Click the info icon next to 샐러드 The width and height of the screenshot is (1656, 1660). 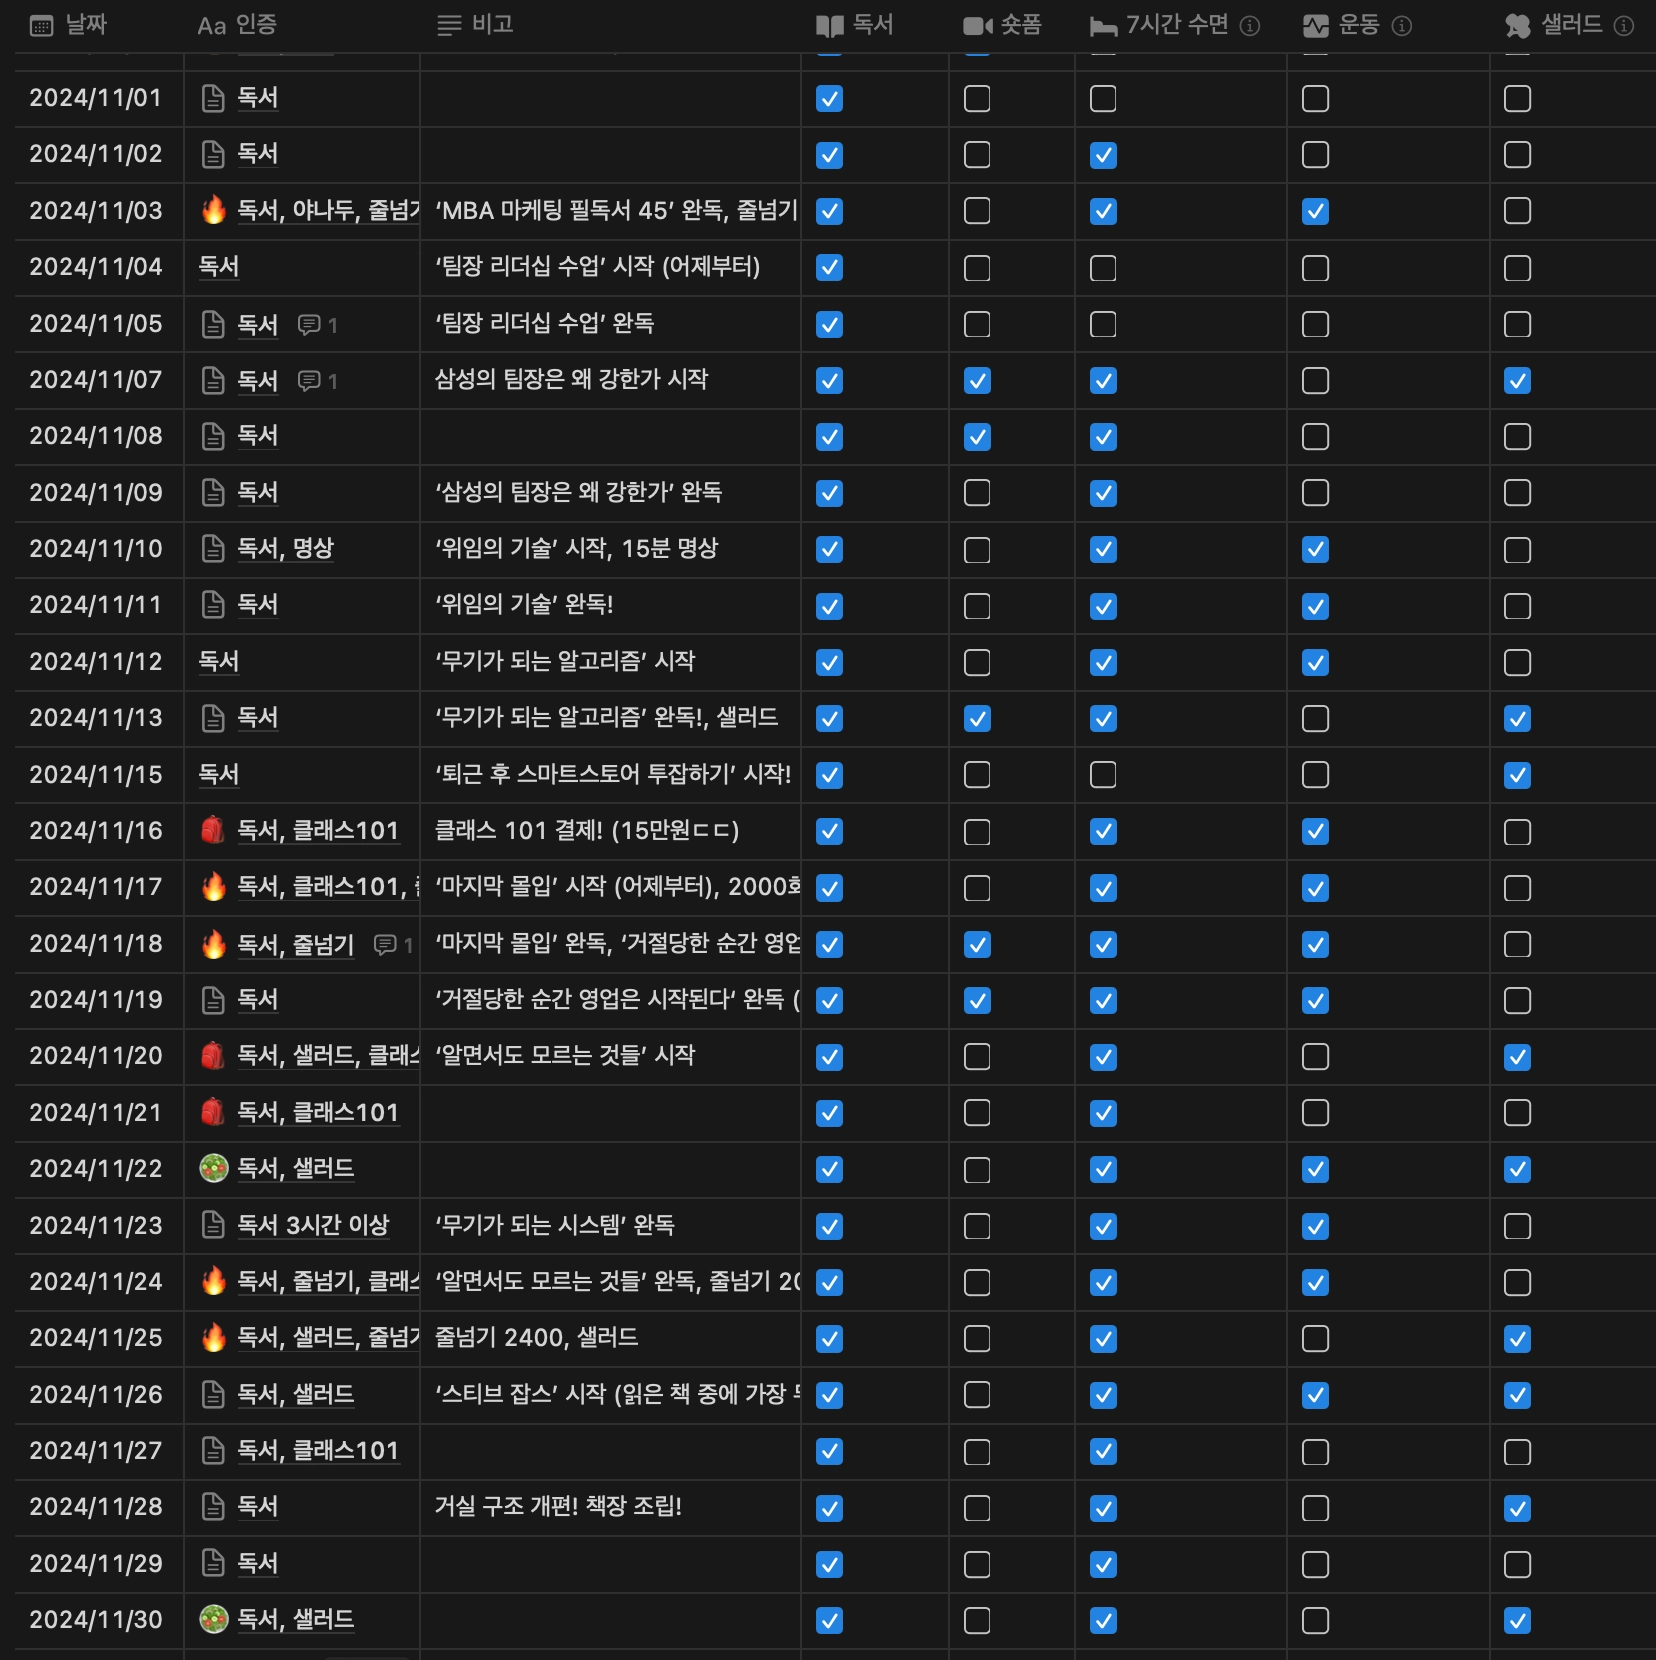point(1624,26)
